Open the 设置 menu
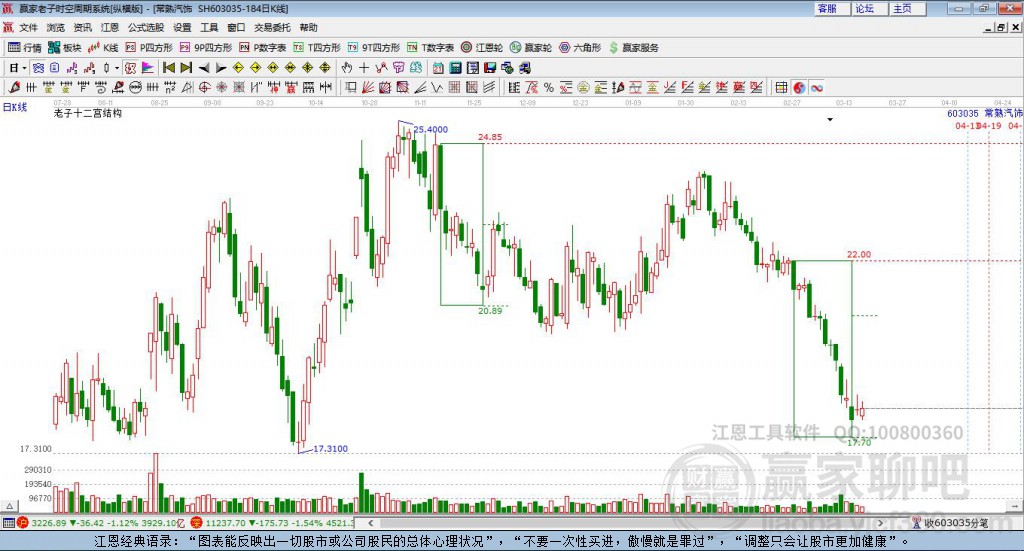This screenshot has height=551, width=1024. pos(182,27)
